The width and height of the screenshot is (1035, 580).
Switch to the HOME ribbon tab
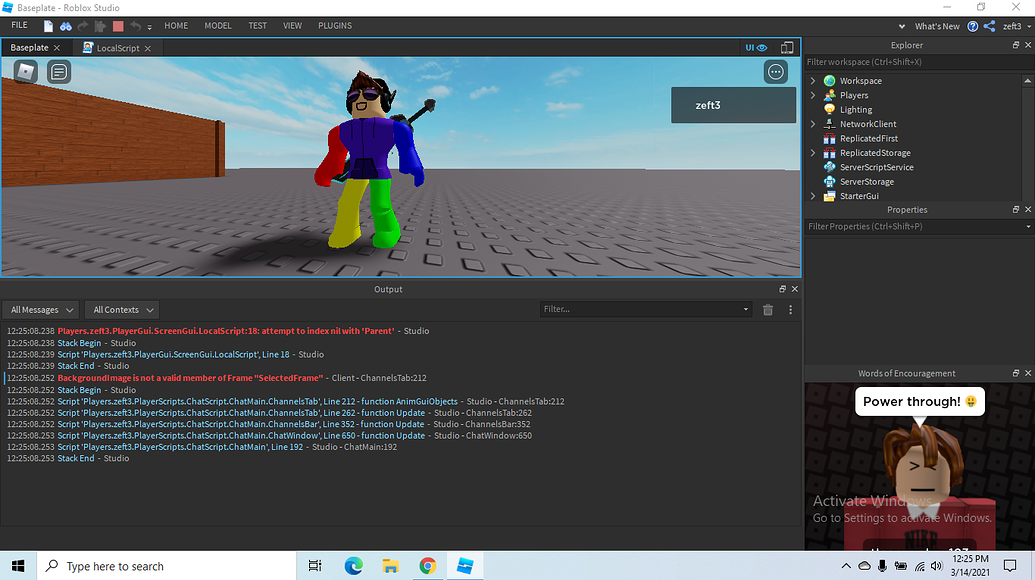point(176,26)
